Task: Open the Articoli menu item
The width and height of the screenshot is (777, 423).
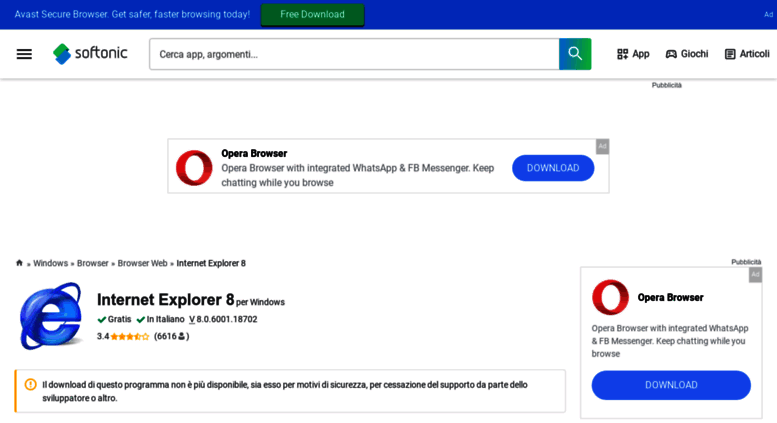Action: tap(747, 54)
